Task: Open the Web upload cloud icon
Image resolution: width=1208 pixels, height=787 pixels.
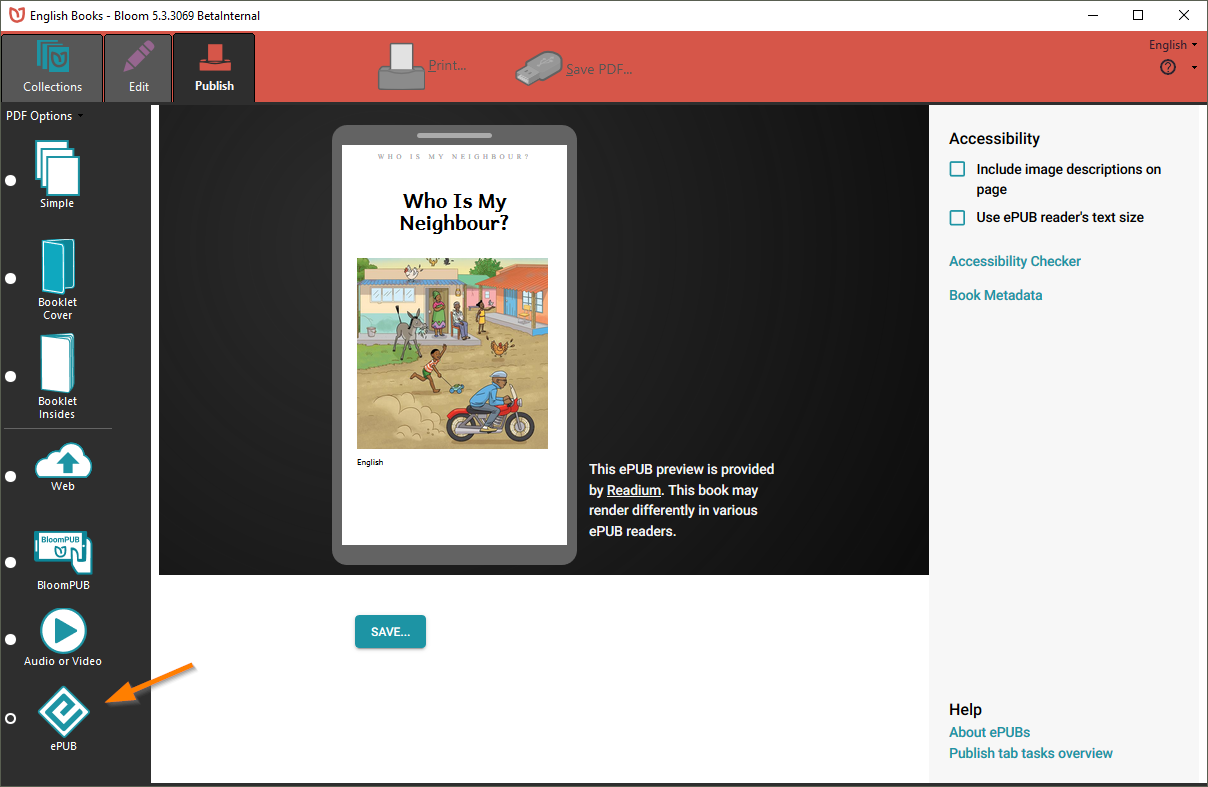Action: click(x=63, y=462)
